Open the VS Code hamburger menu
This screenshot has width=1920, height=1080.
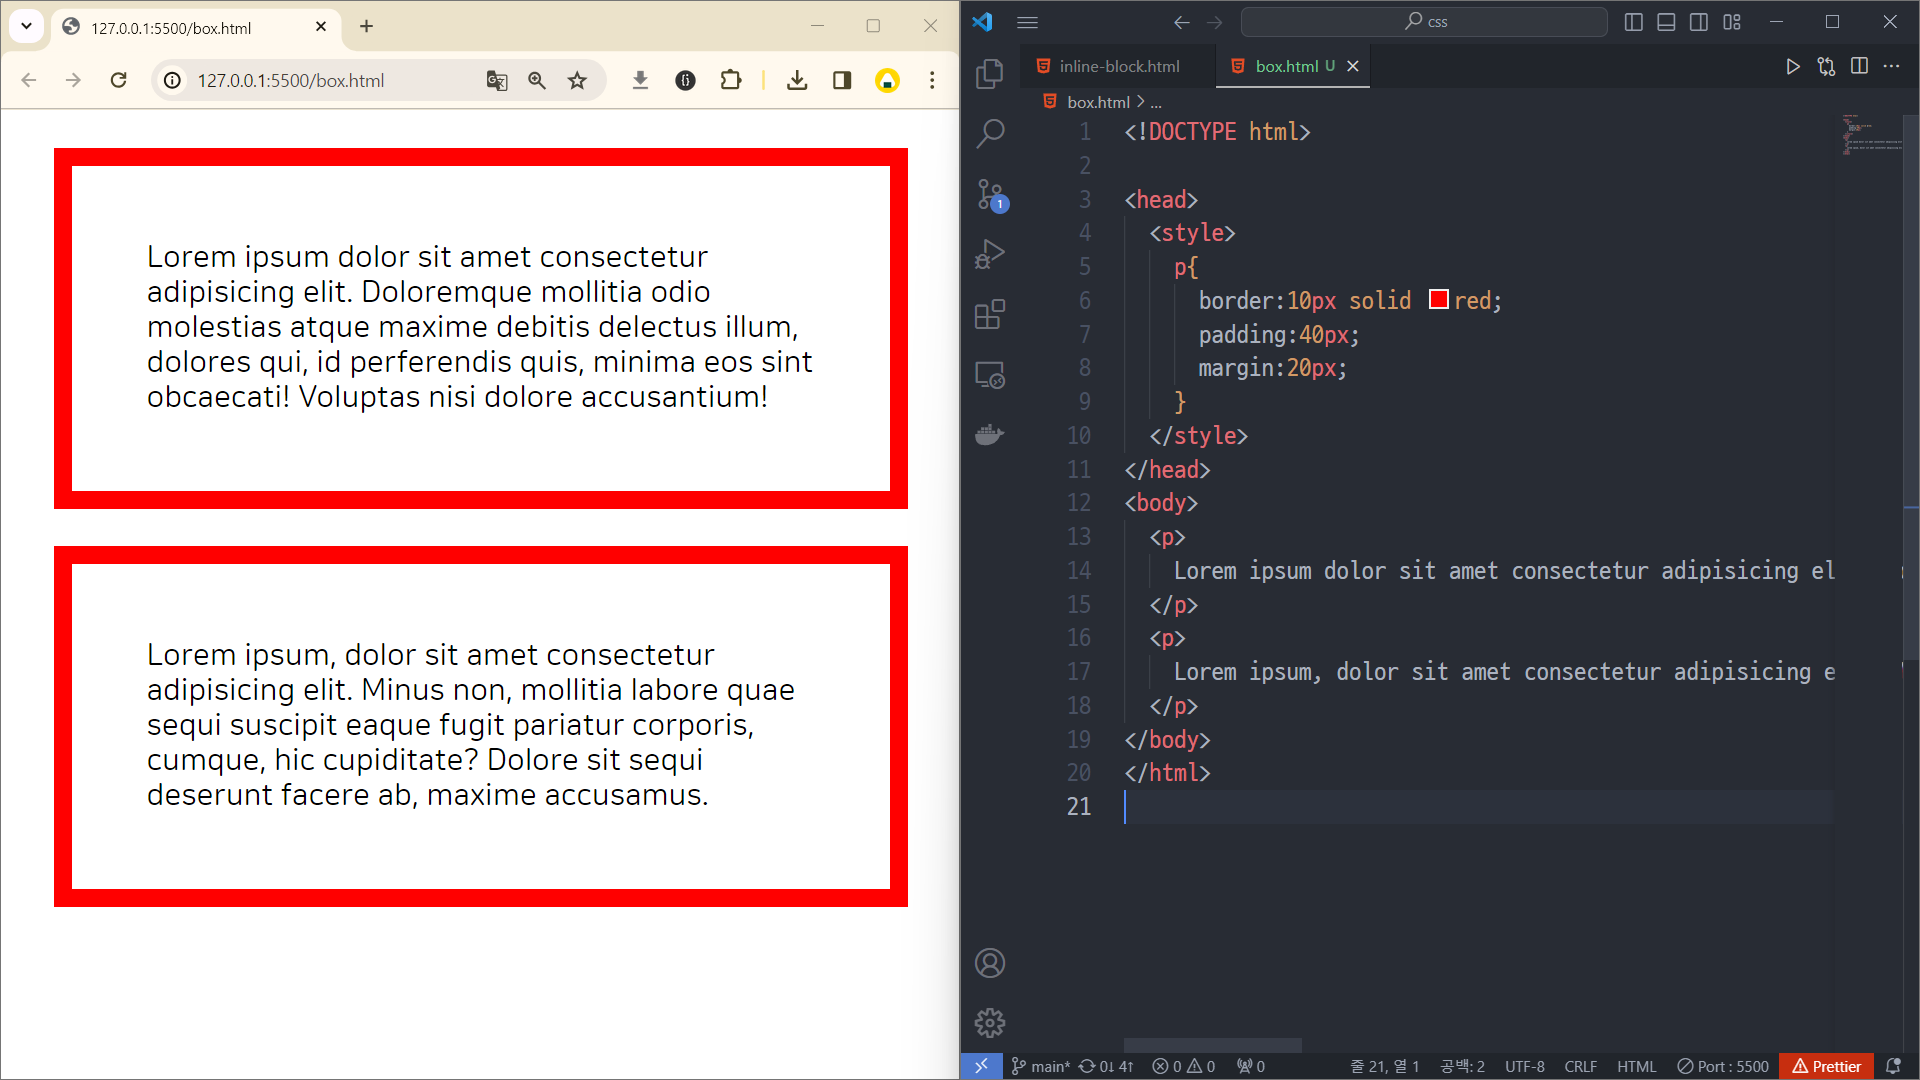tap(1027, 22)
